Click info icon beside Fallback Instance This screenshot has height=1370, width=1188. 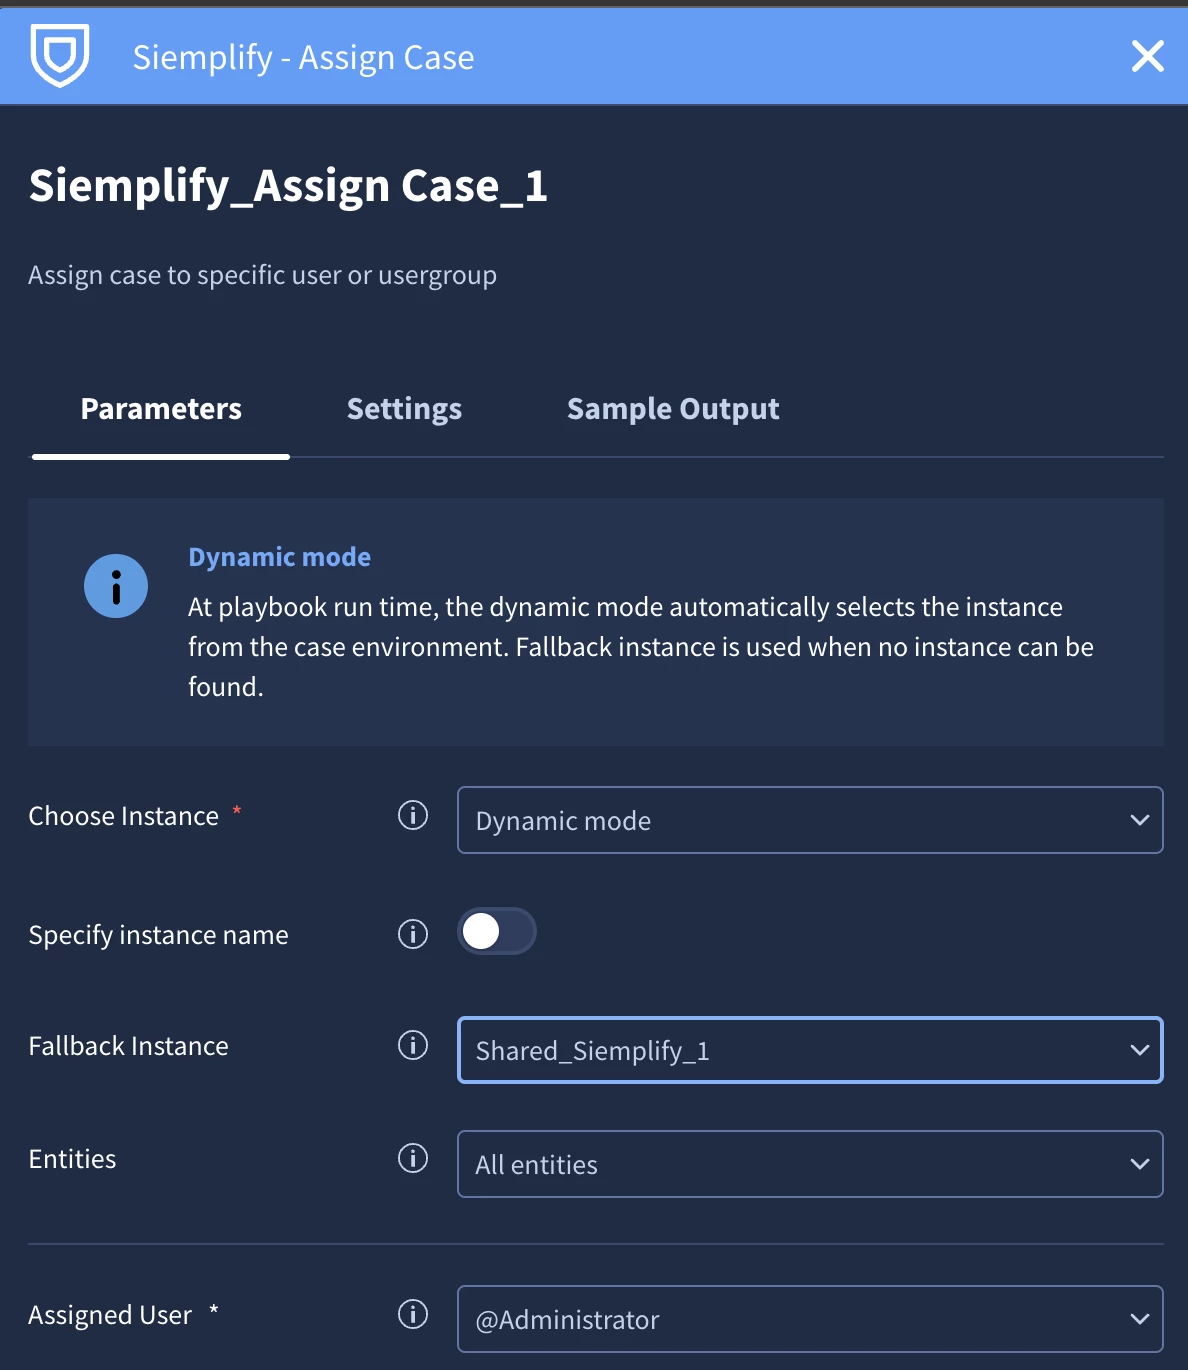(413, 1045)
